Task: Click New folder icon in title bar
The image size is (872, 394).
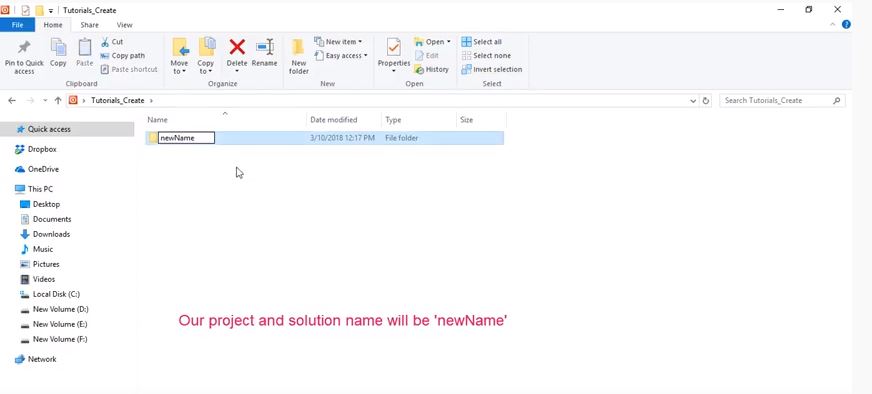Action: click(x=39, y=10)
